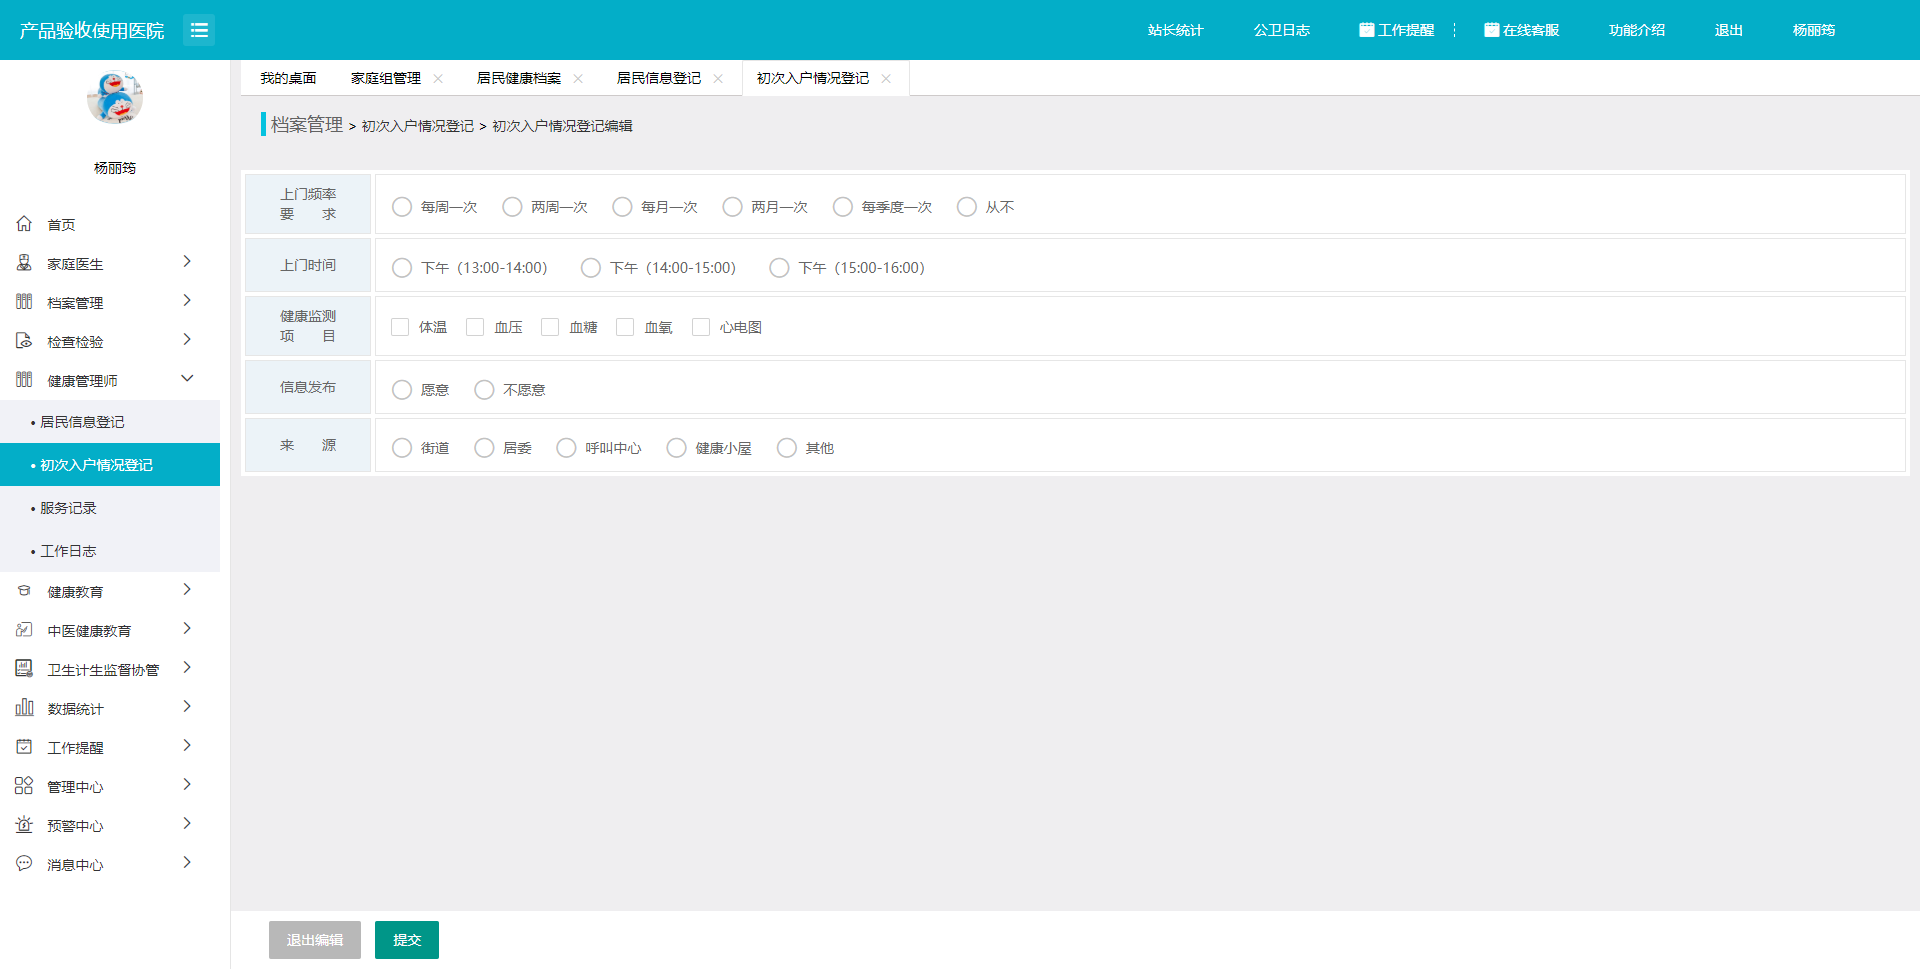Screen dimensions: 1920x969
Task: Click the 数据统计 bar chart icon
Action: coord(24,708)
